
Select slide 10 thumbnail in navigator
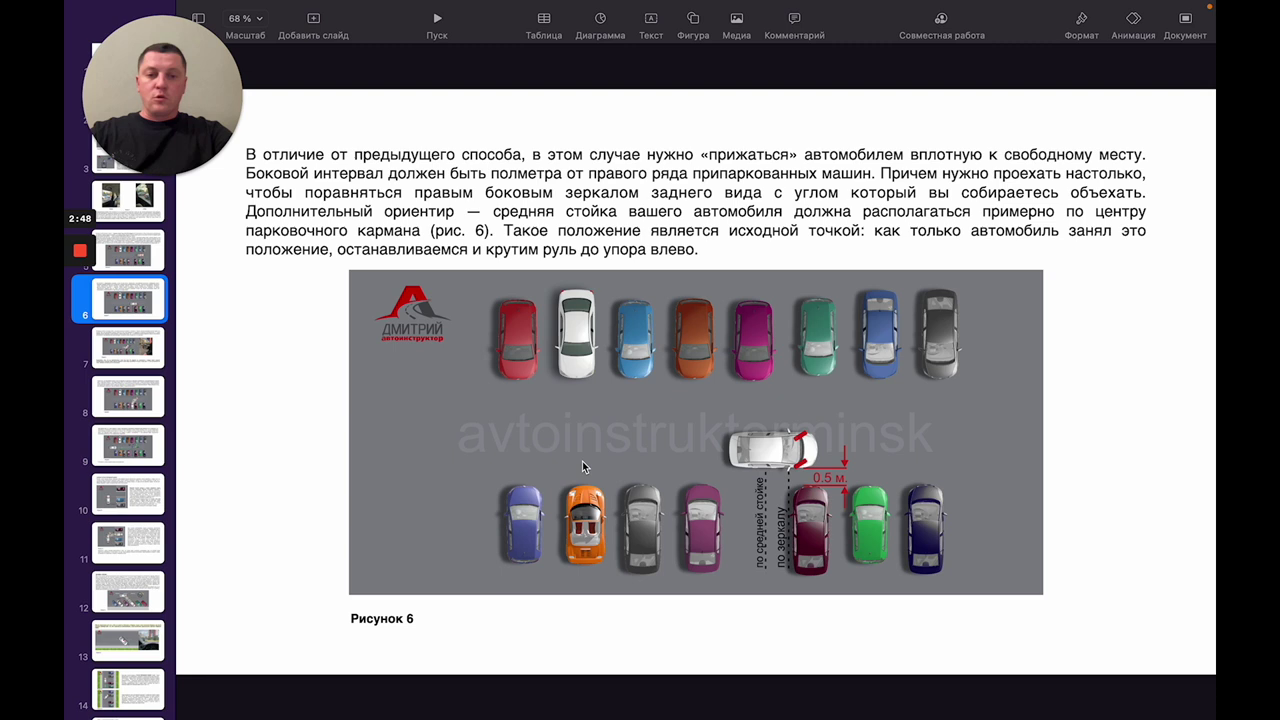[128, 493]
